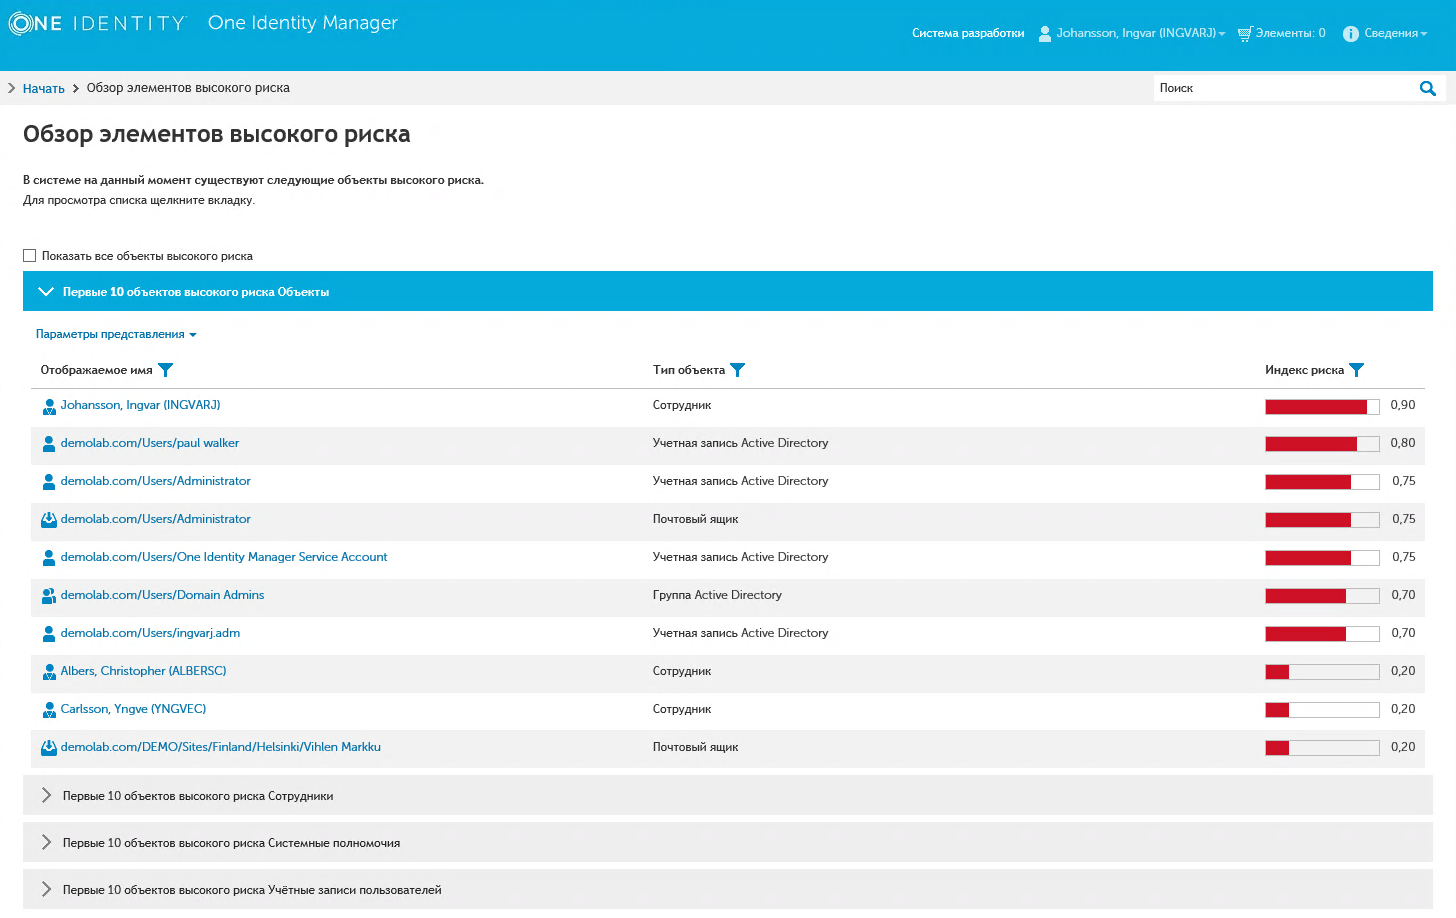This screenshot has width=1456, height=918.
Task: Click the breadcrumb arrow before Начать
Action: (x=12, y=88)
